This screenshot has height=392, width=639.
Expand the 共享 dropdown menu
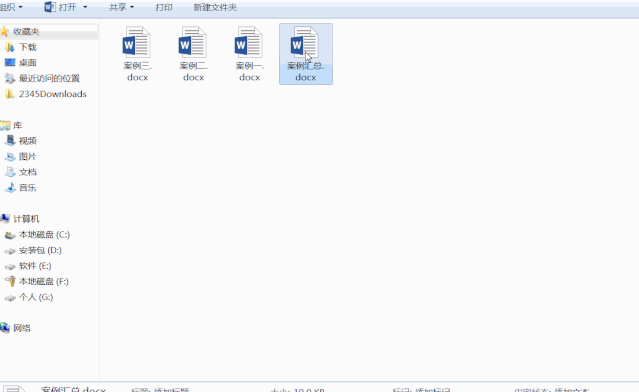coord(121,7)
